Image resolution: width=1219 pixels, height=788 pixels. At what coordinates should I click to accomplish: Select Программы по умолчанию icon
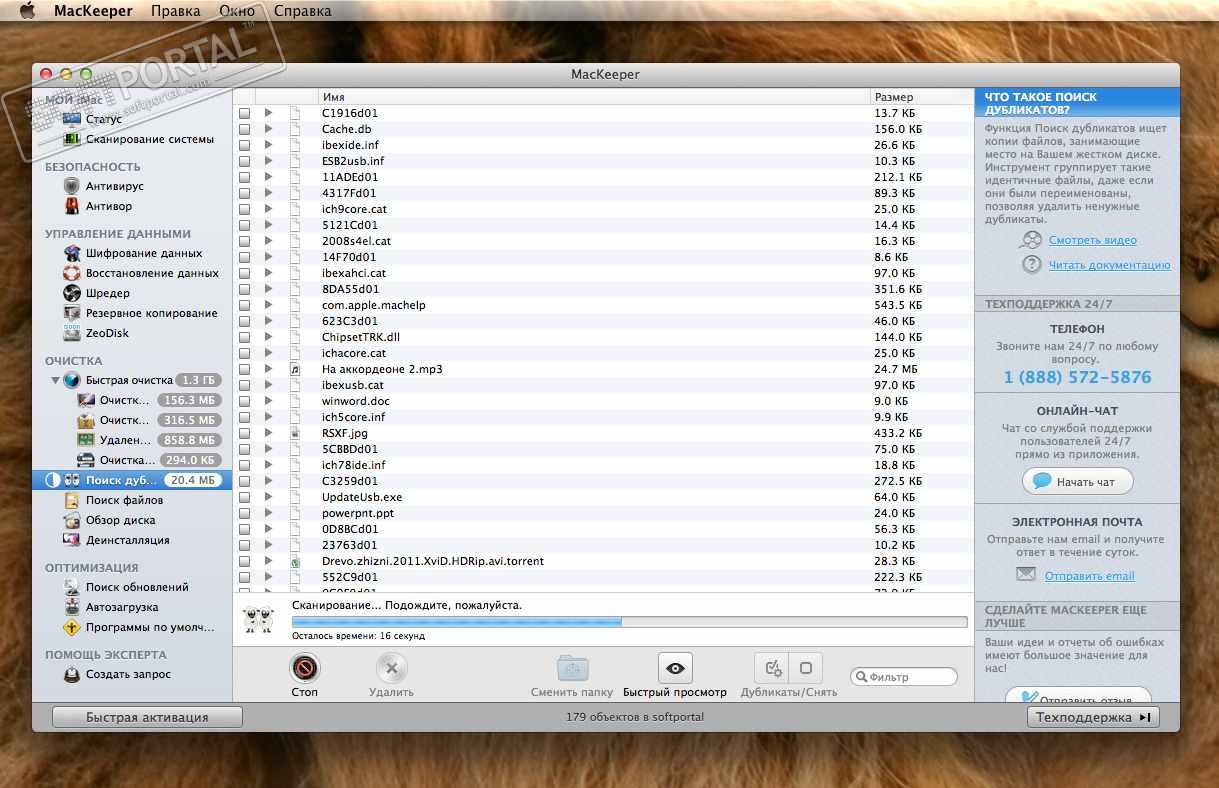[x=72, y=627]
